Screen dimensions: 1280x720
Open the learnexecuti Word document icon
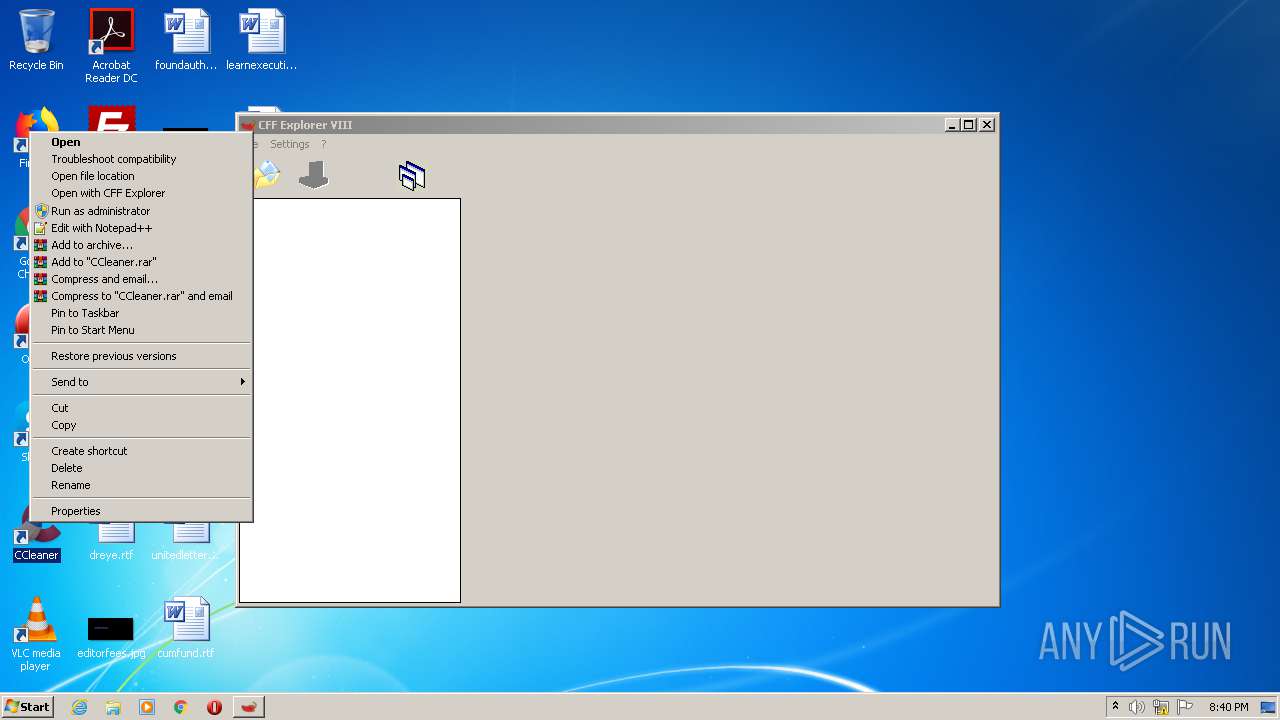pyautogui.click(x=262, y=40)
